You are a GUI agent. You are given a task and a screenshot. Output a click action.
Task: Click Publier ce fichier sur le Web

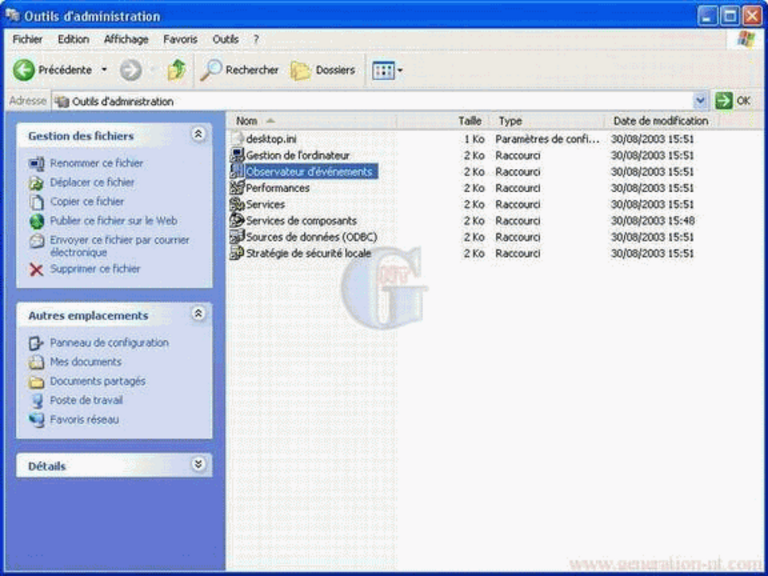point(114,220)
